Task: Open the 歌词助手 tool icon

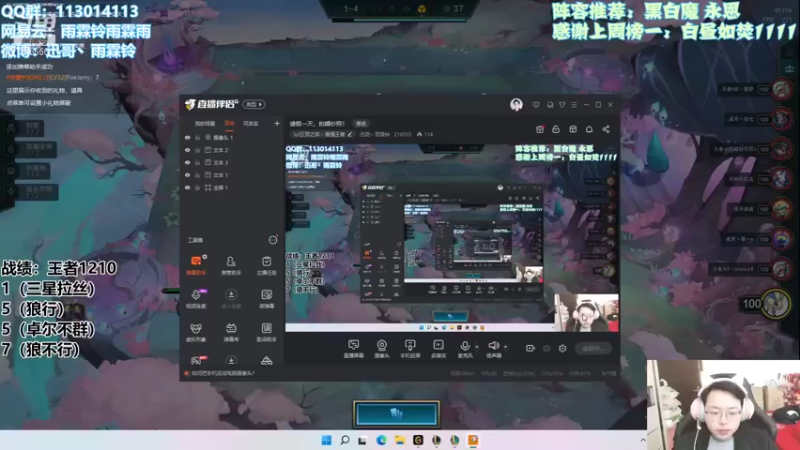Action: tap(266, 332)
